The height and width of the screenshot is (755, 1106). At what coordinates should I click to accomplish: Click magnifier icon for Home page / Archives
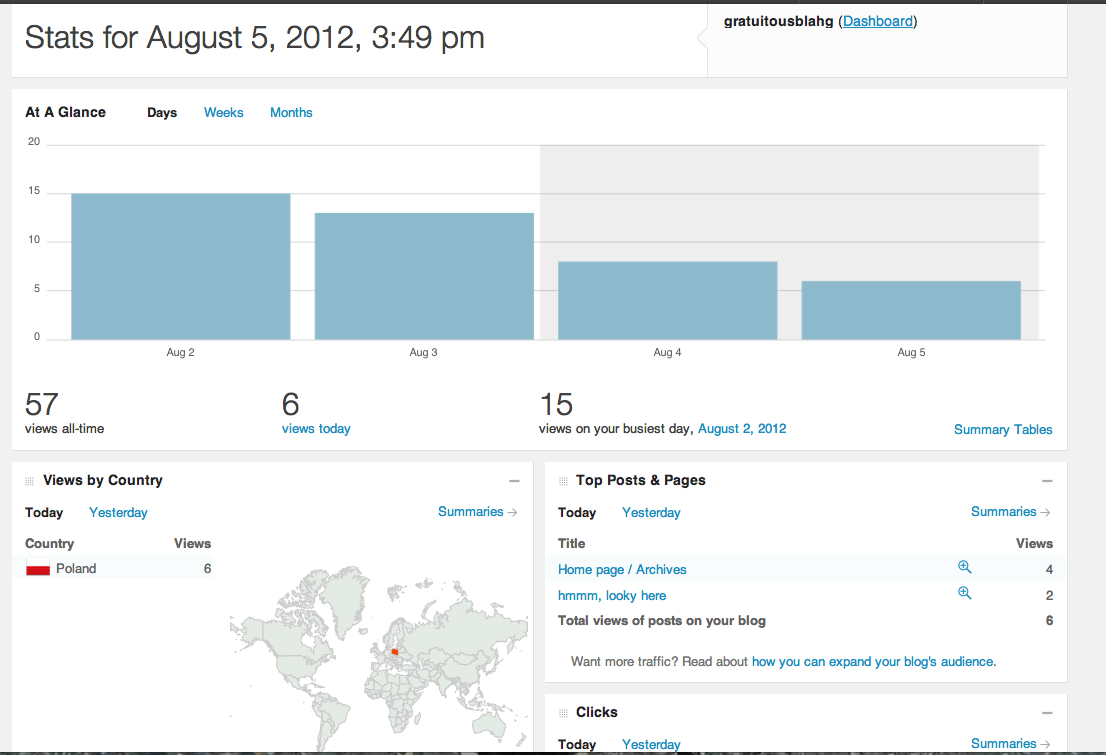[964, 567]
